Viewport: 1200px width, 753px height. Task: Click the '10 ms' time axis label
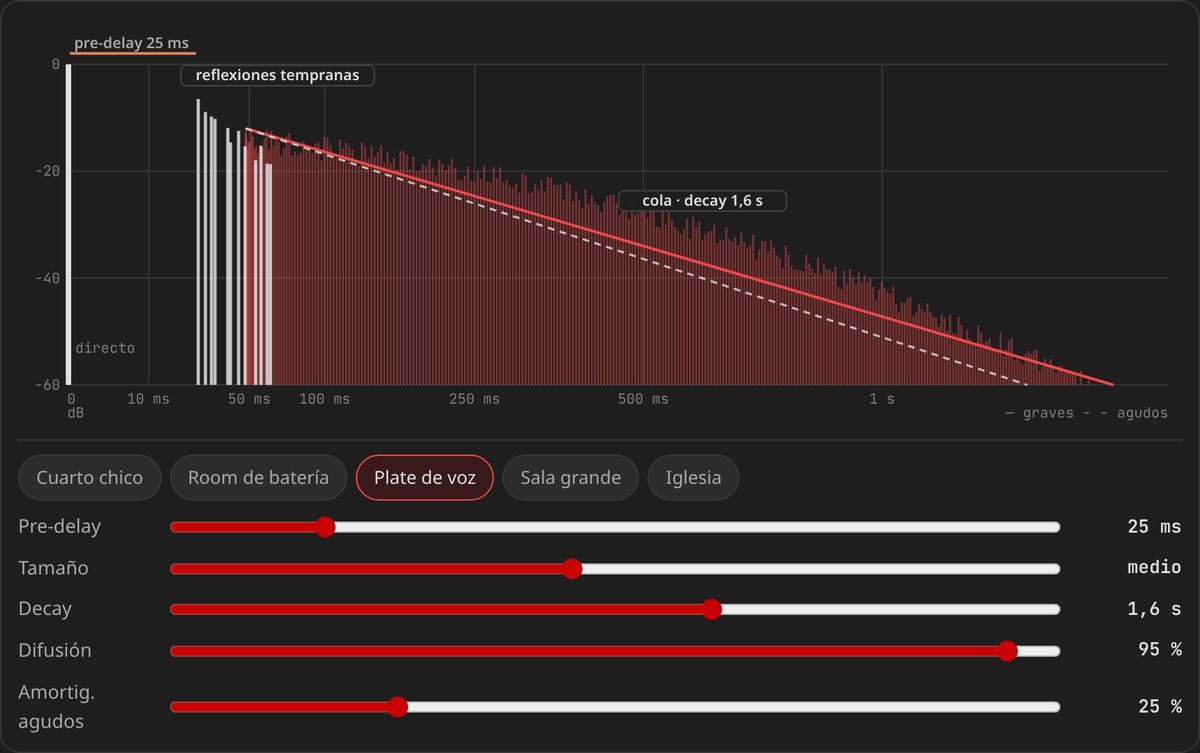(x=149, y=399)
